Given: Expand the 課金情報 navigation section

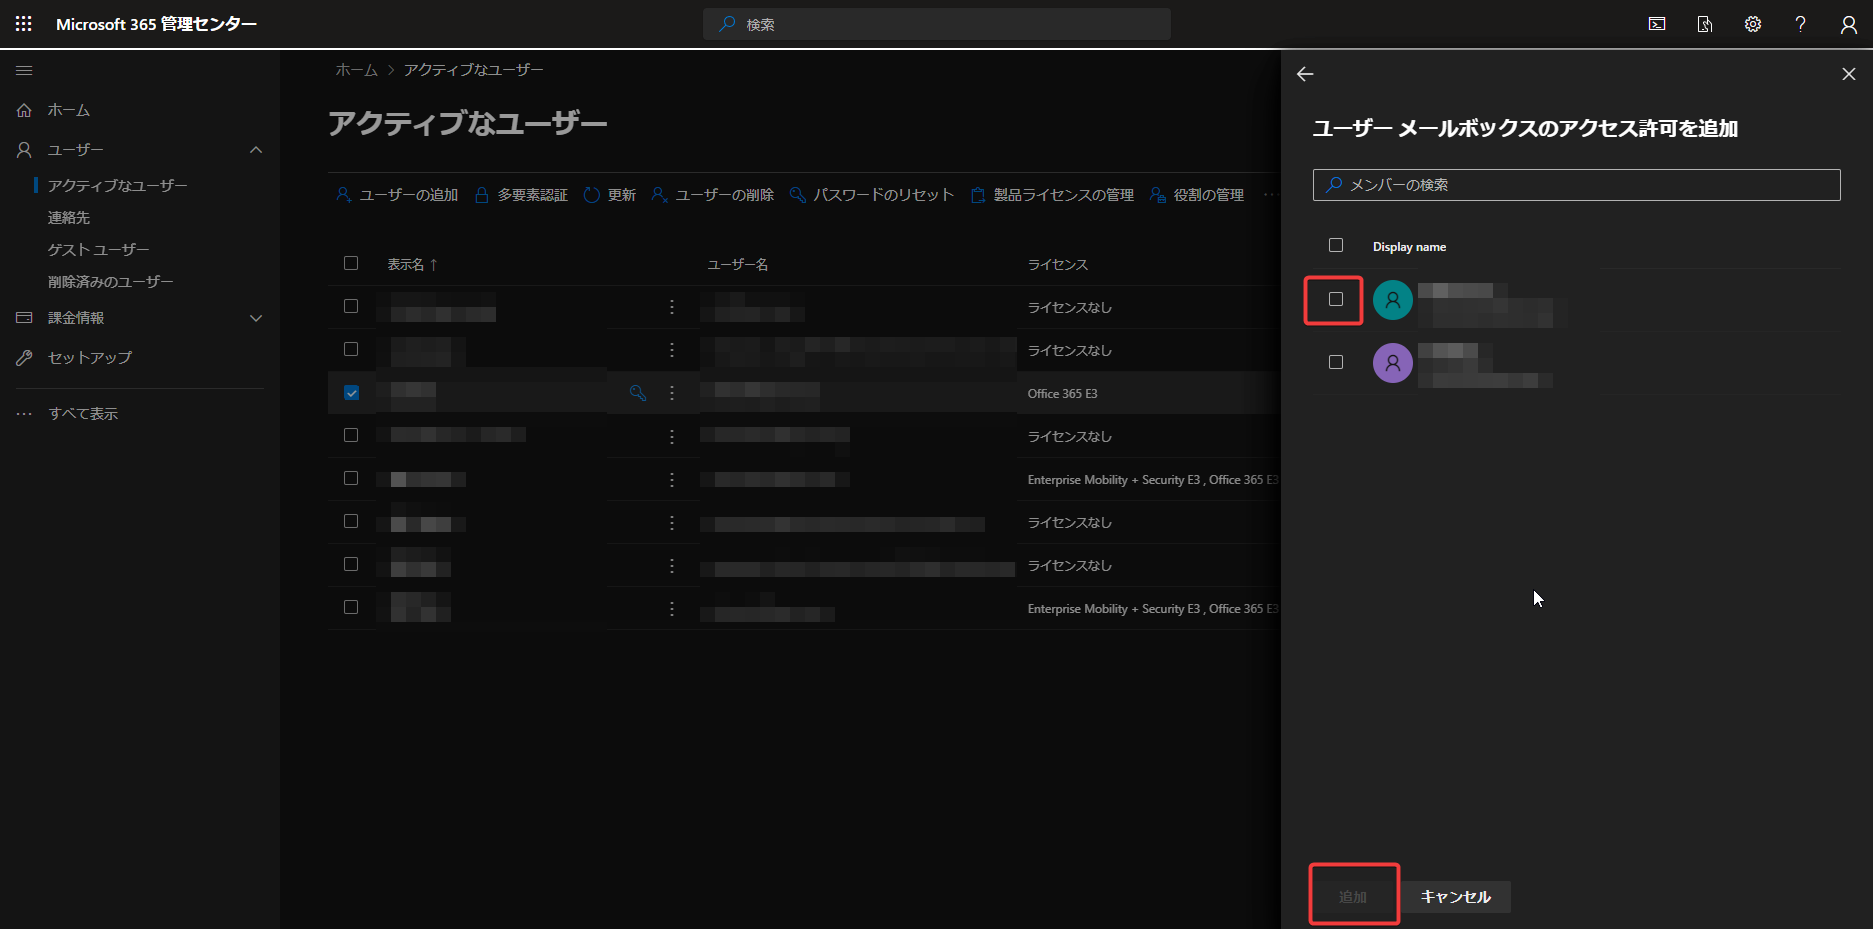Looking at the screenshot, I should click(256, 318).
